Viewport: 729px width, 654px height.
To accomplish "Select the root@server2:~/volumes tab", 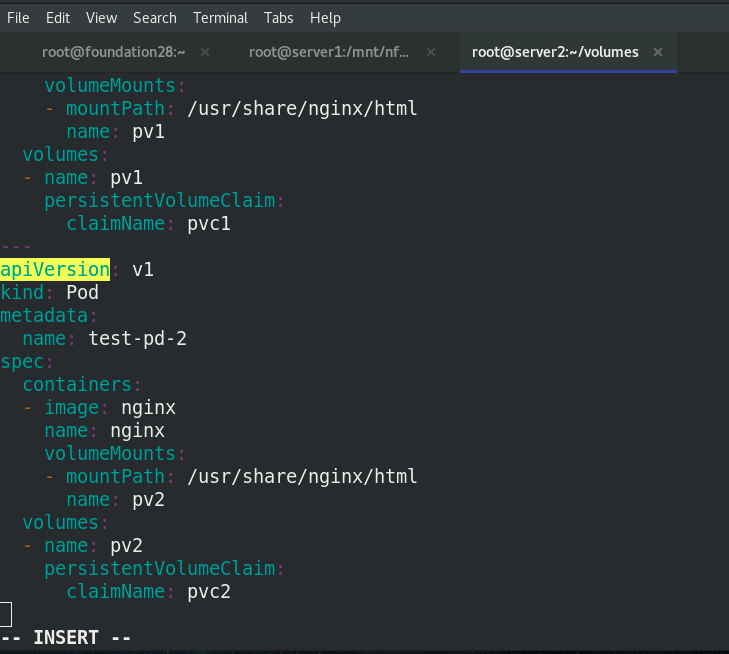I will coord(555,52).
